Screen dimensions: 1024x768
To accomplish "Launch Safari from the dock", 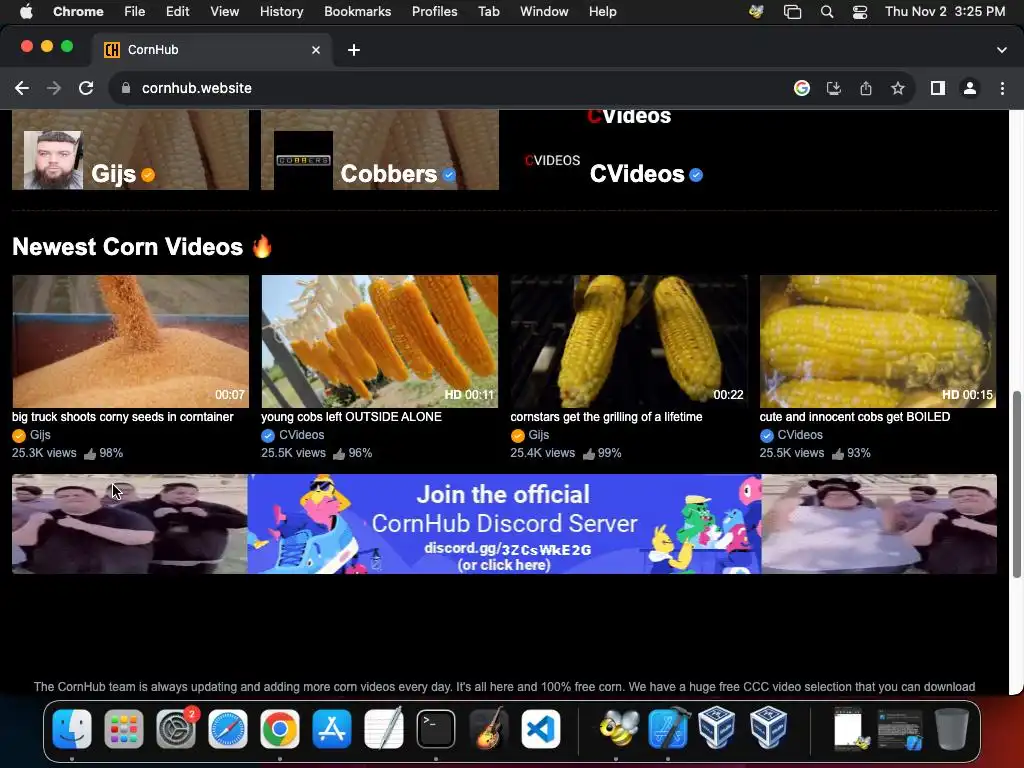I will point(228,729).
